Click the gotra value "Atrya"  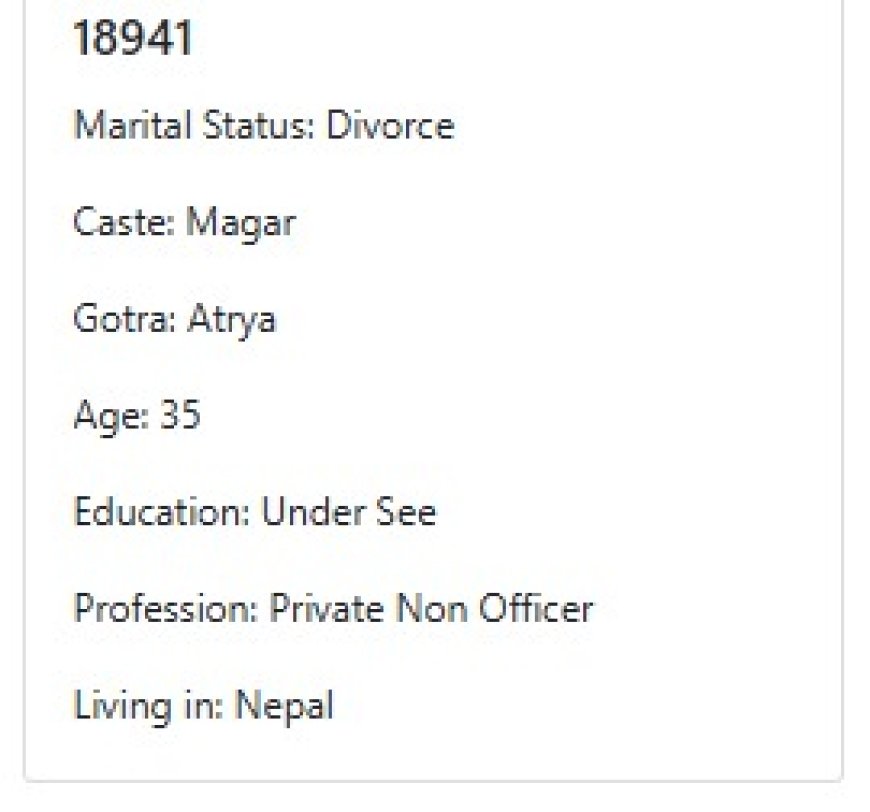(231, 321)
